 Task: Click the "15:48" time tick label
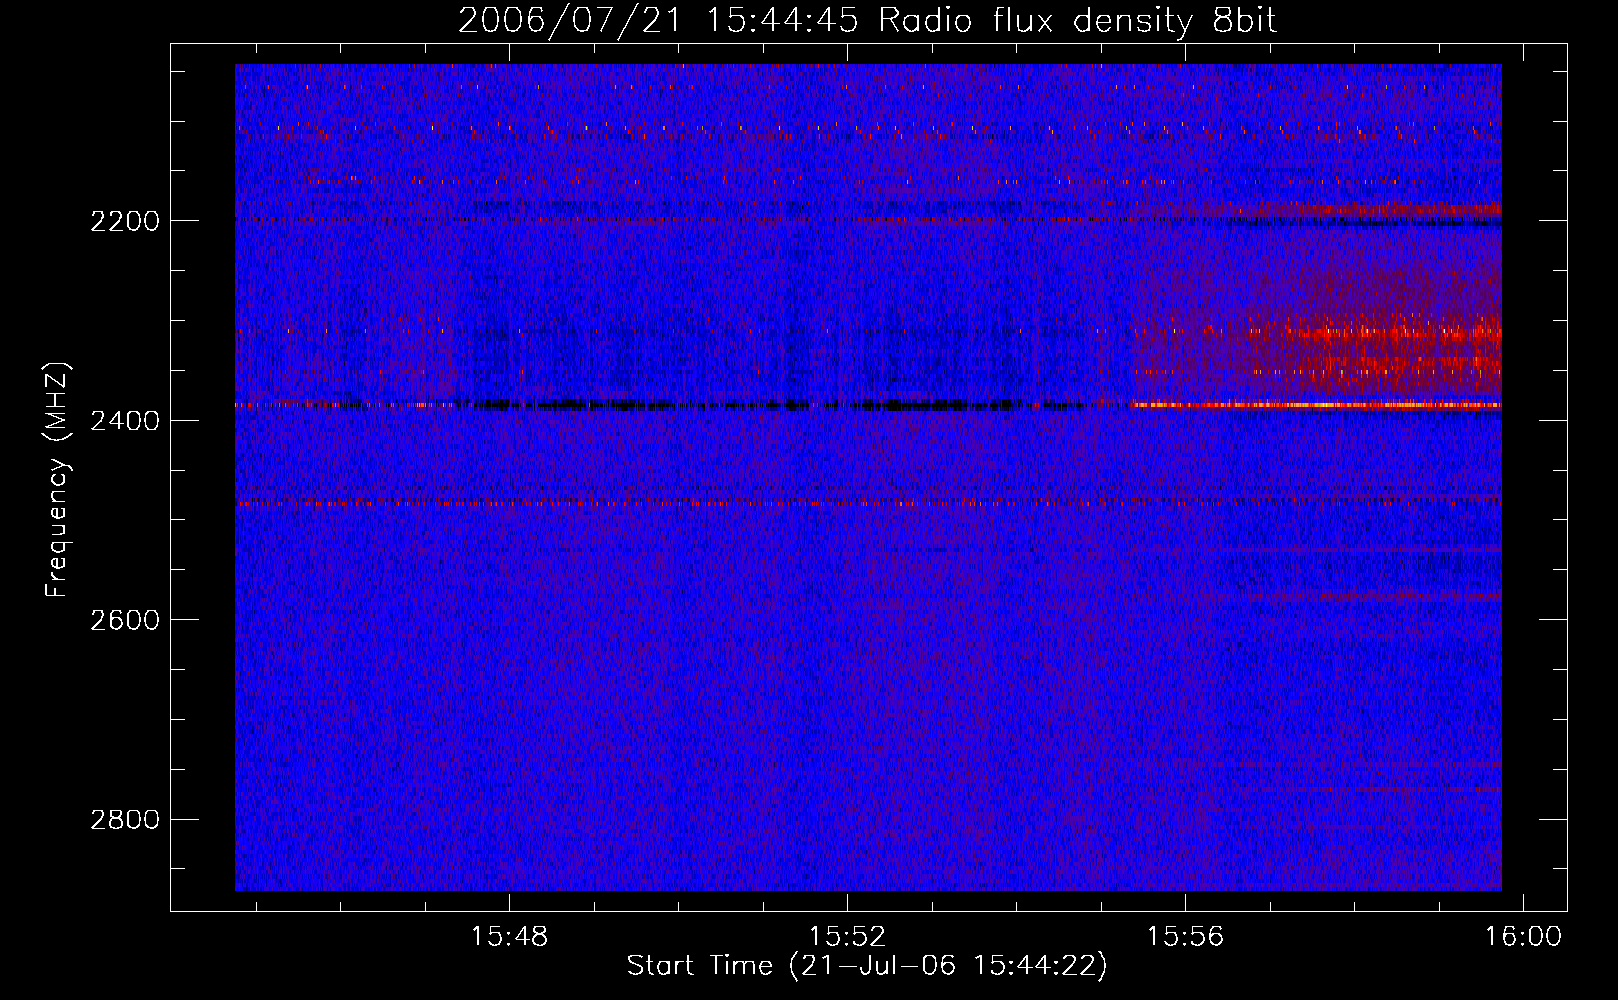point(510,936)
